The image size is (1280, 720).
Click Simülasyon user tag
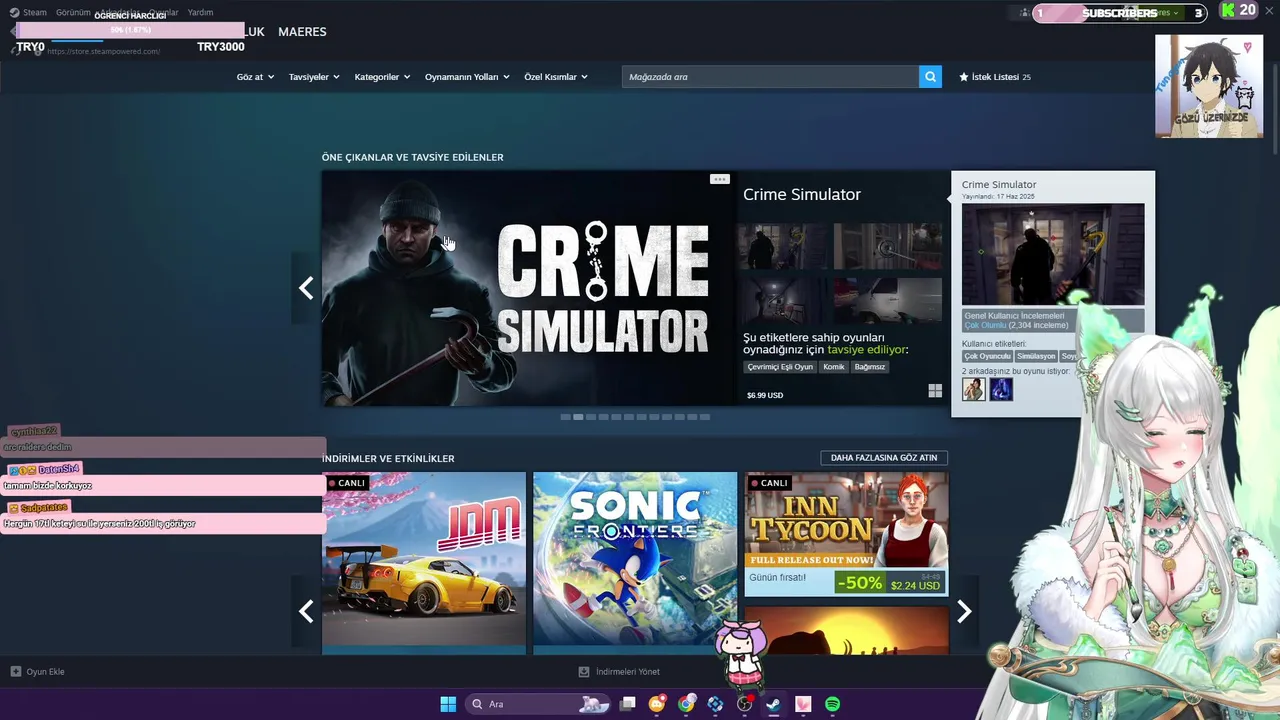pyautogui.click(x=1036, y=356)
